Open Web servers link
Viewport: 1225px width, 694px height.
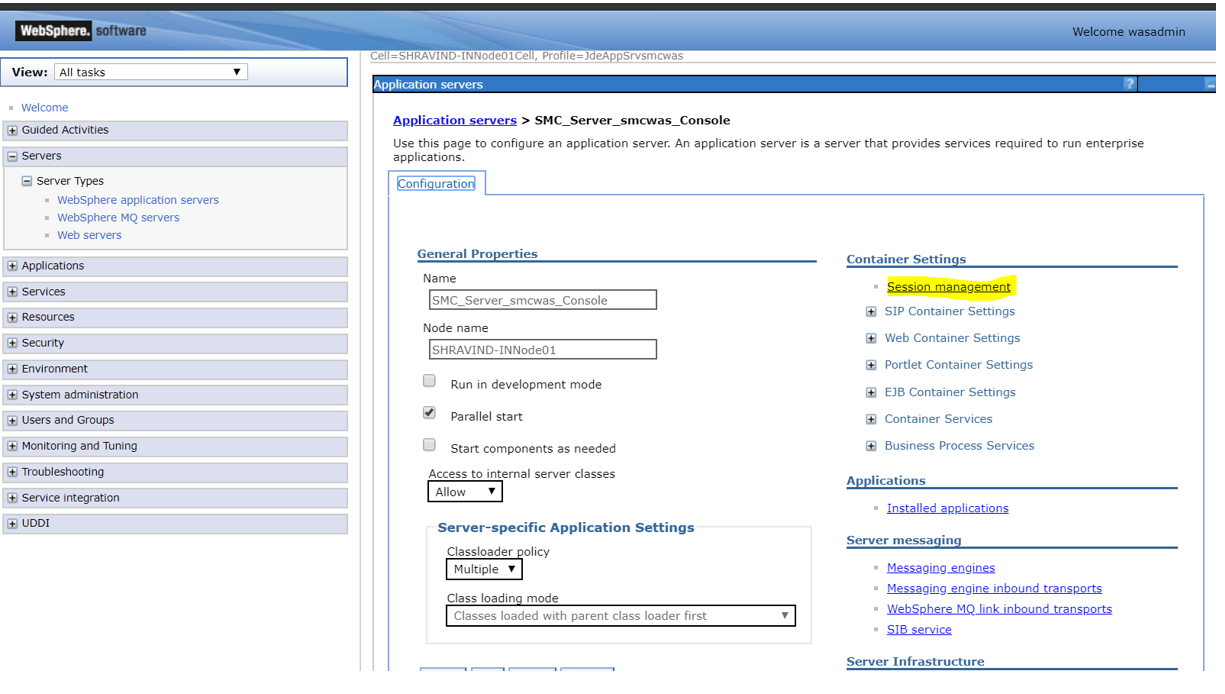[x=89, y=235]
